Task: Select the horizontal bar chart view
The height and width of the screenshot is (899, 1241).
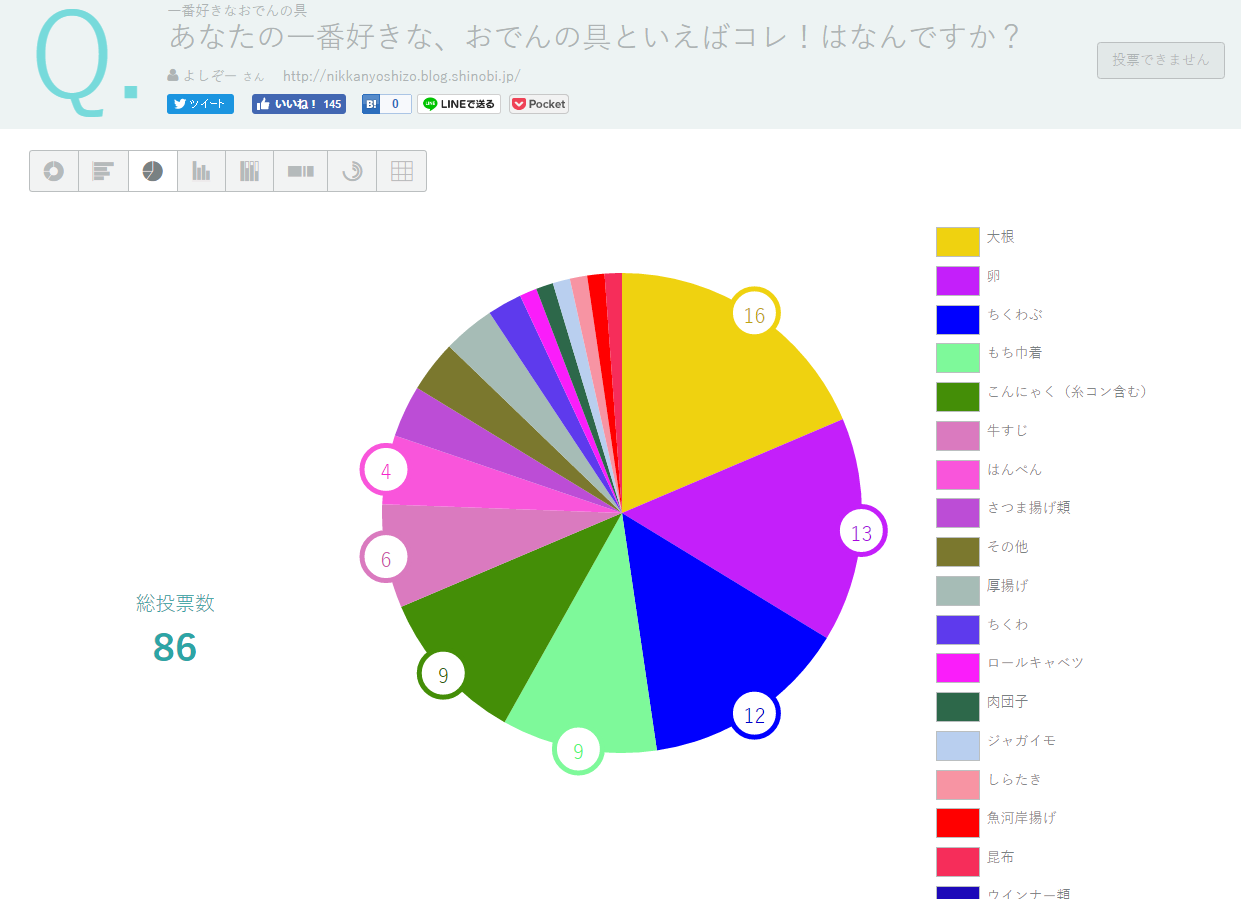Action: pos(103,171)
